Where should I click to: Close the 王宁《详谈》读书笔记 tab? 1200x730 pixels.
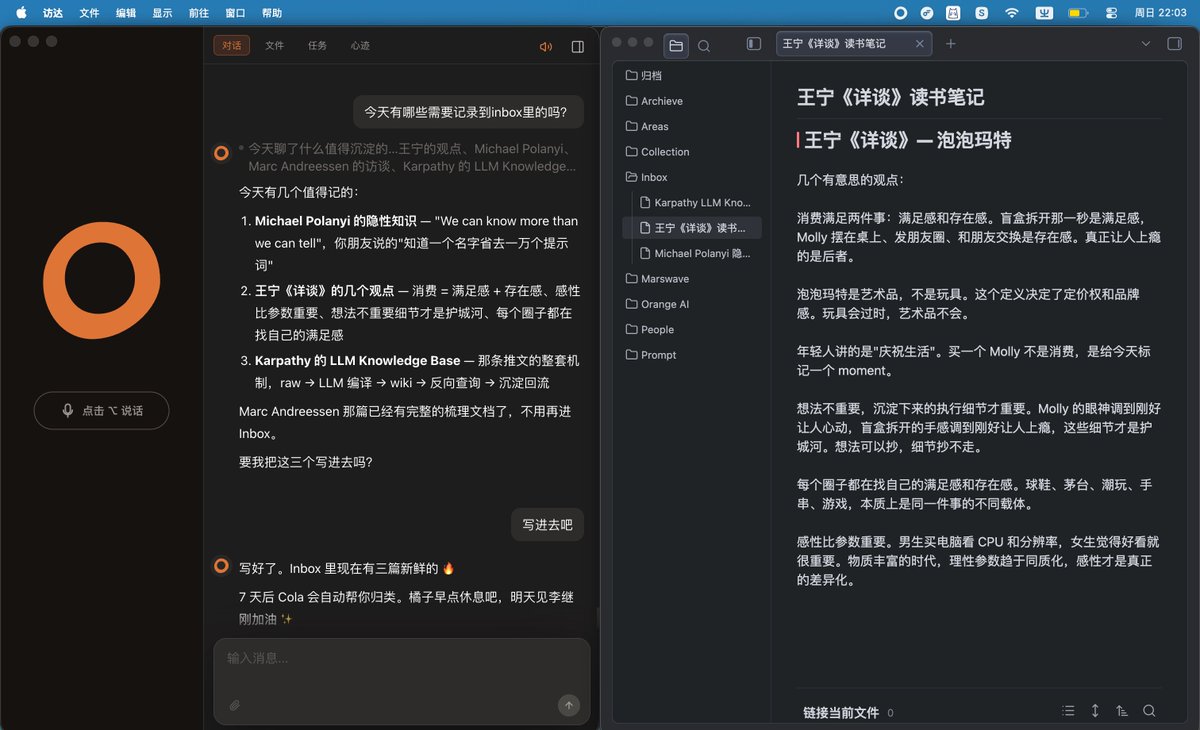click(x=920, y=44)
